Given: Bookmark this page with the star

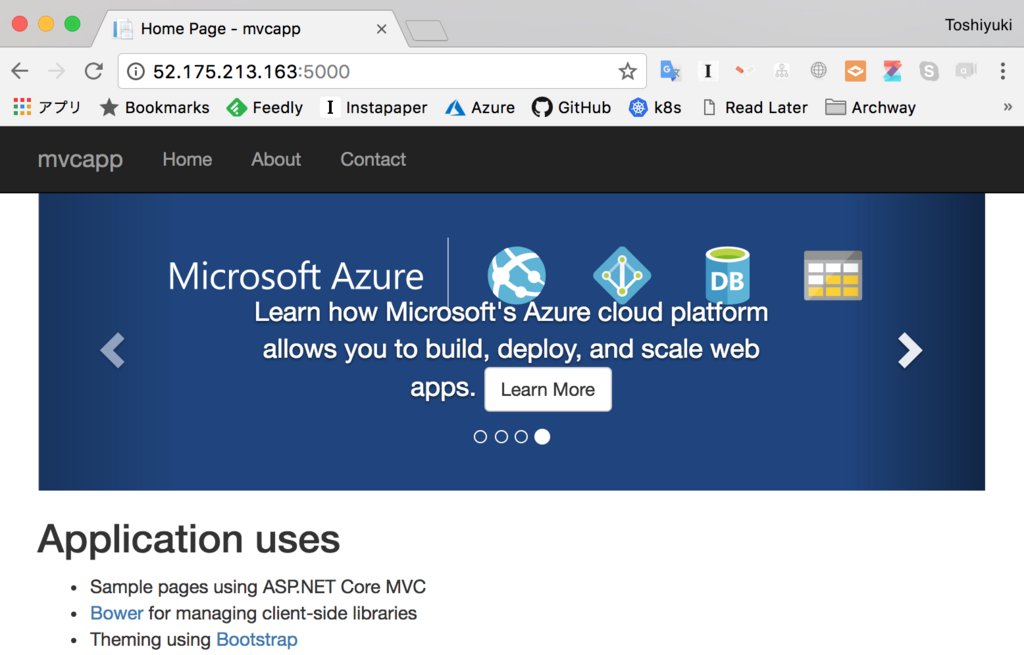Looking at the screenshot, I should point(628,71).
